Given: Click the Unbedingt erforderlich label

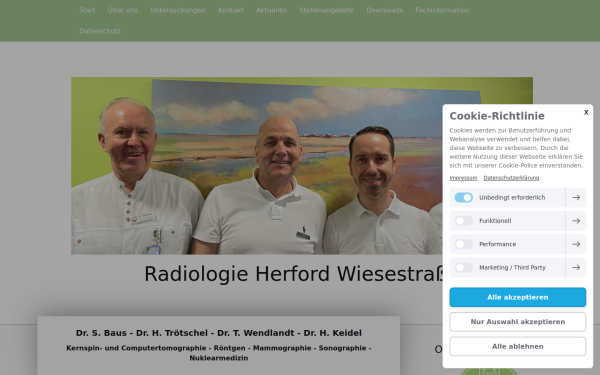Looking at the screenshot, I should (x=512, y=197).
